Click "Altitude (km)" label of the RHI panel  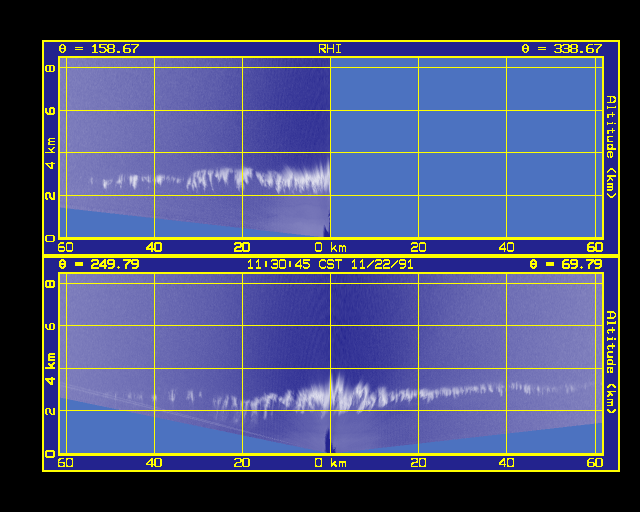[x=611, y=147]
